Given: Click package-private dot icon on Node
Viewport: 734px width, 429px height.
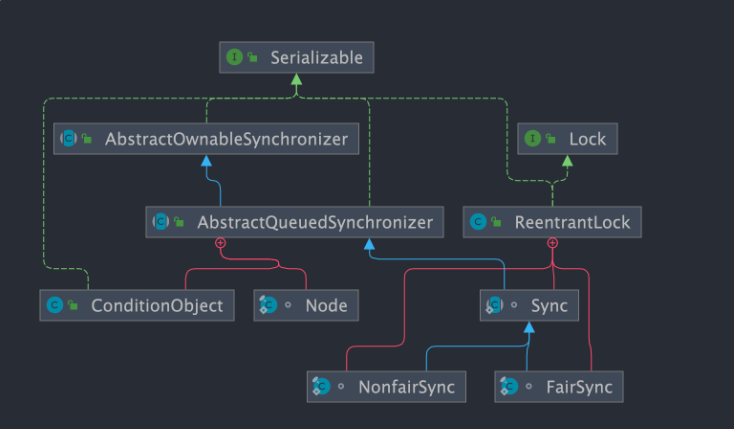Looking at the screenshot, I should point(288,305).
